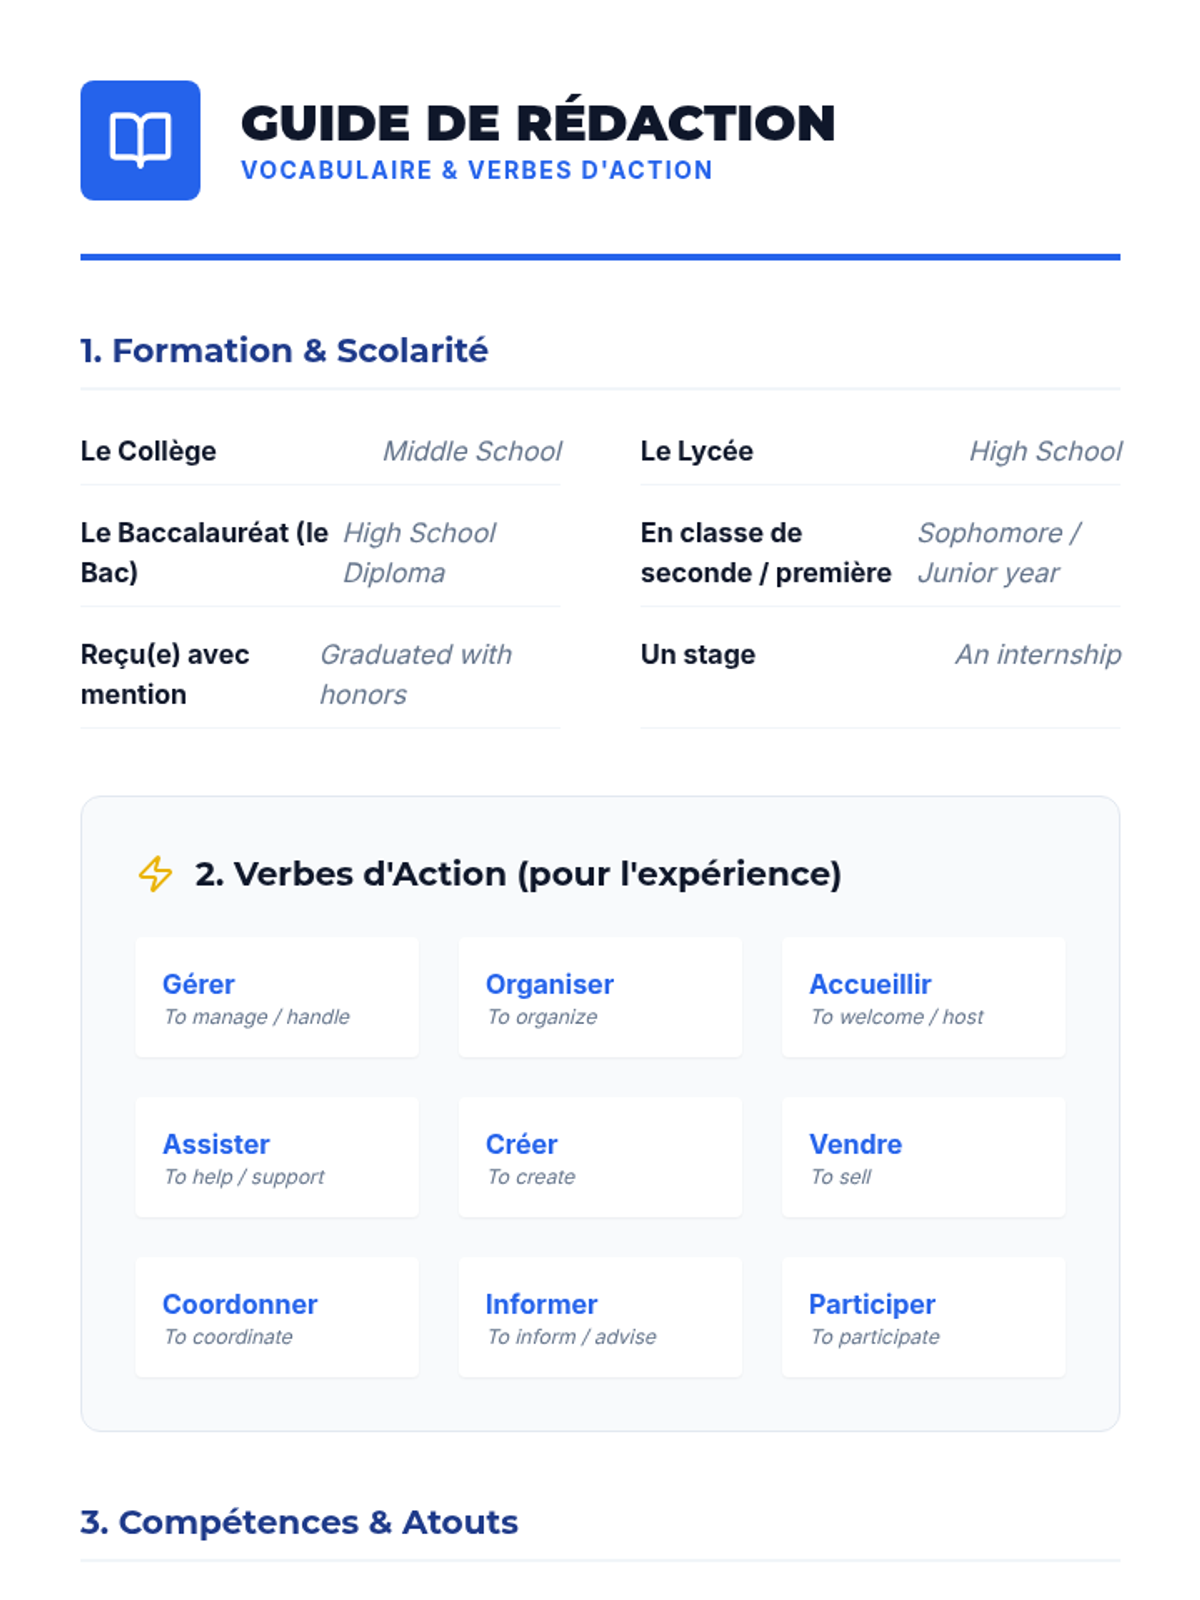Click the Vocabulaire & Verbes d'Action subtitle
The height and width of the screenshot is (1600, 1200).
477,171
